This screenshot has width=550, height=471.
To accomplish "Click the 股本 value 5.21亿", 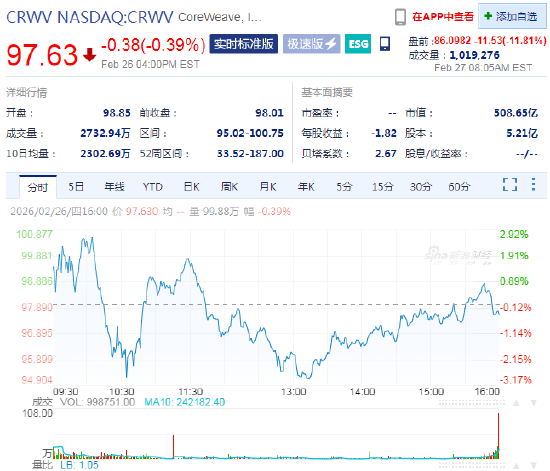I will coord(522,133).
